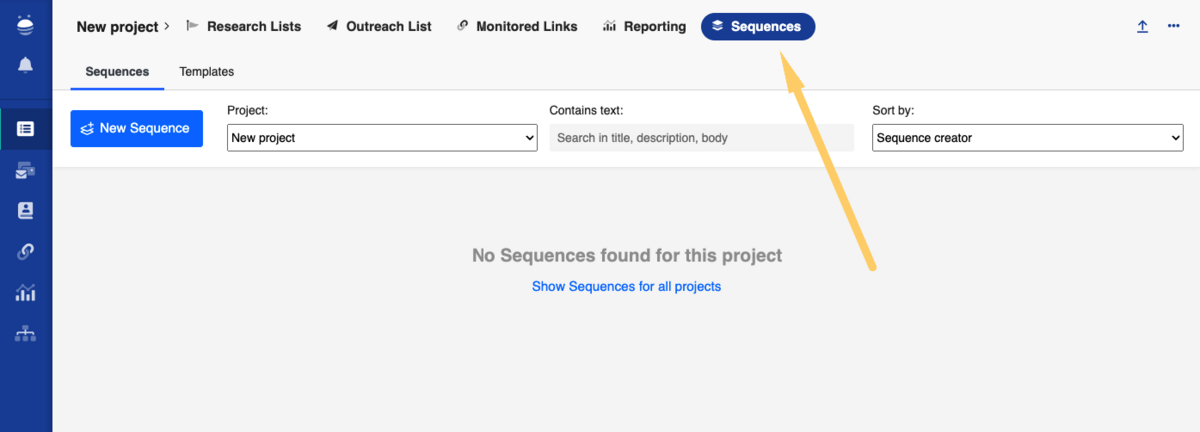Select the list icon in sidebar

[x=25, y=129]
